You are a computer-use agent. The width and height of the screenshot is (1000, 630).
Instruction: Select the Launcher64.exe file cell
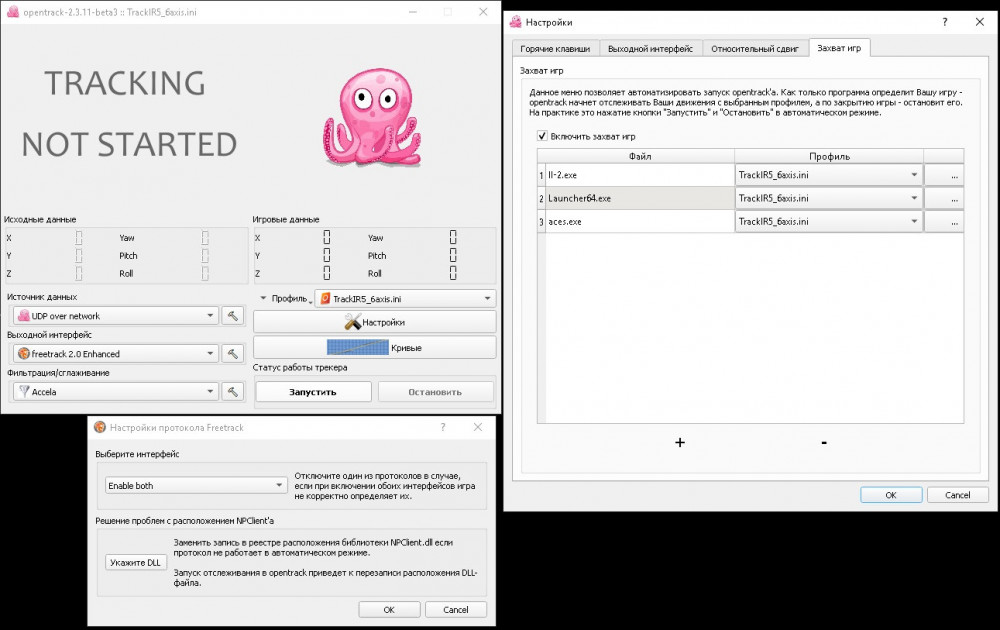(x=640, y=198)
